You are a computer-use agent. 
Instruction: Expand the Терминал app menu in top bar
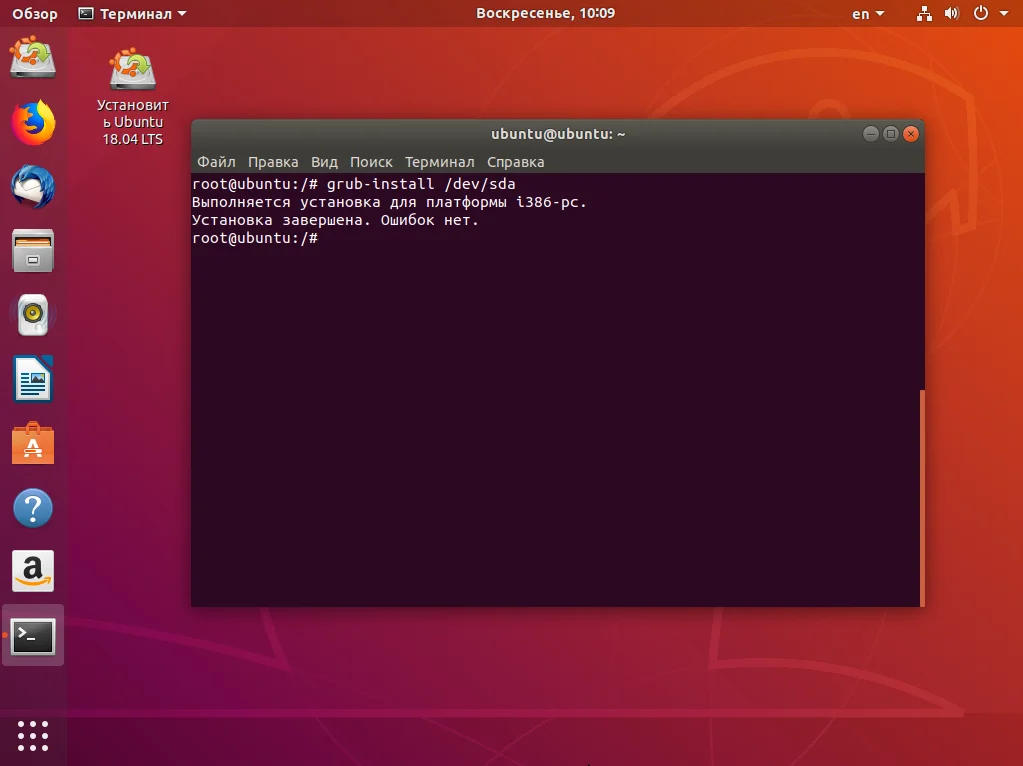pos(132,14)
